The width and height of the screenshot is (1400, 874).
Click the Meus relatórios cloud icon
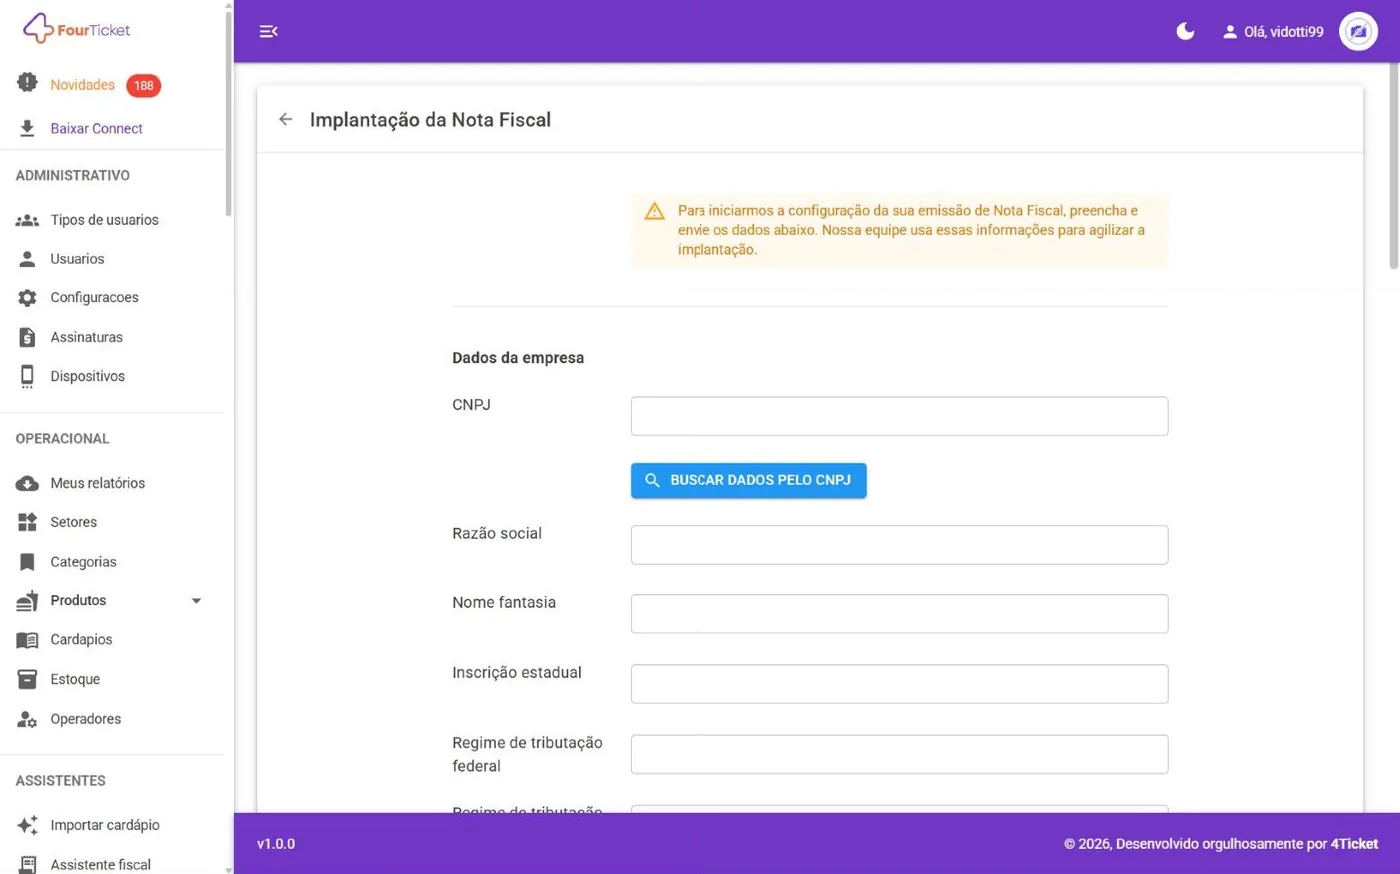coord(27,483)
